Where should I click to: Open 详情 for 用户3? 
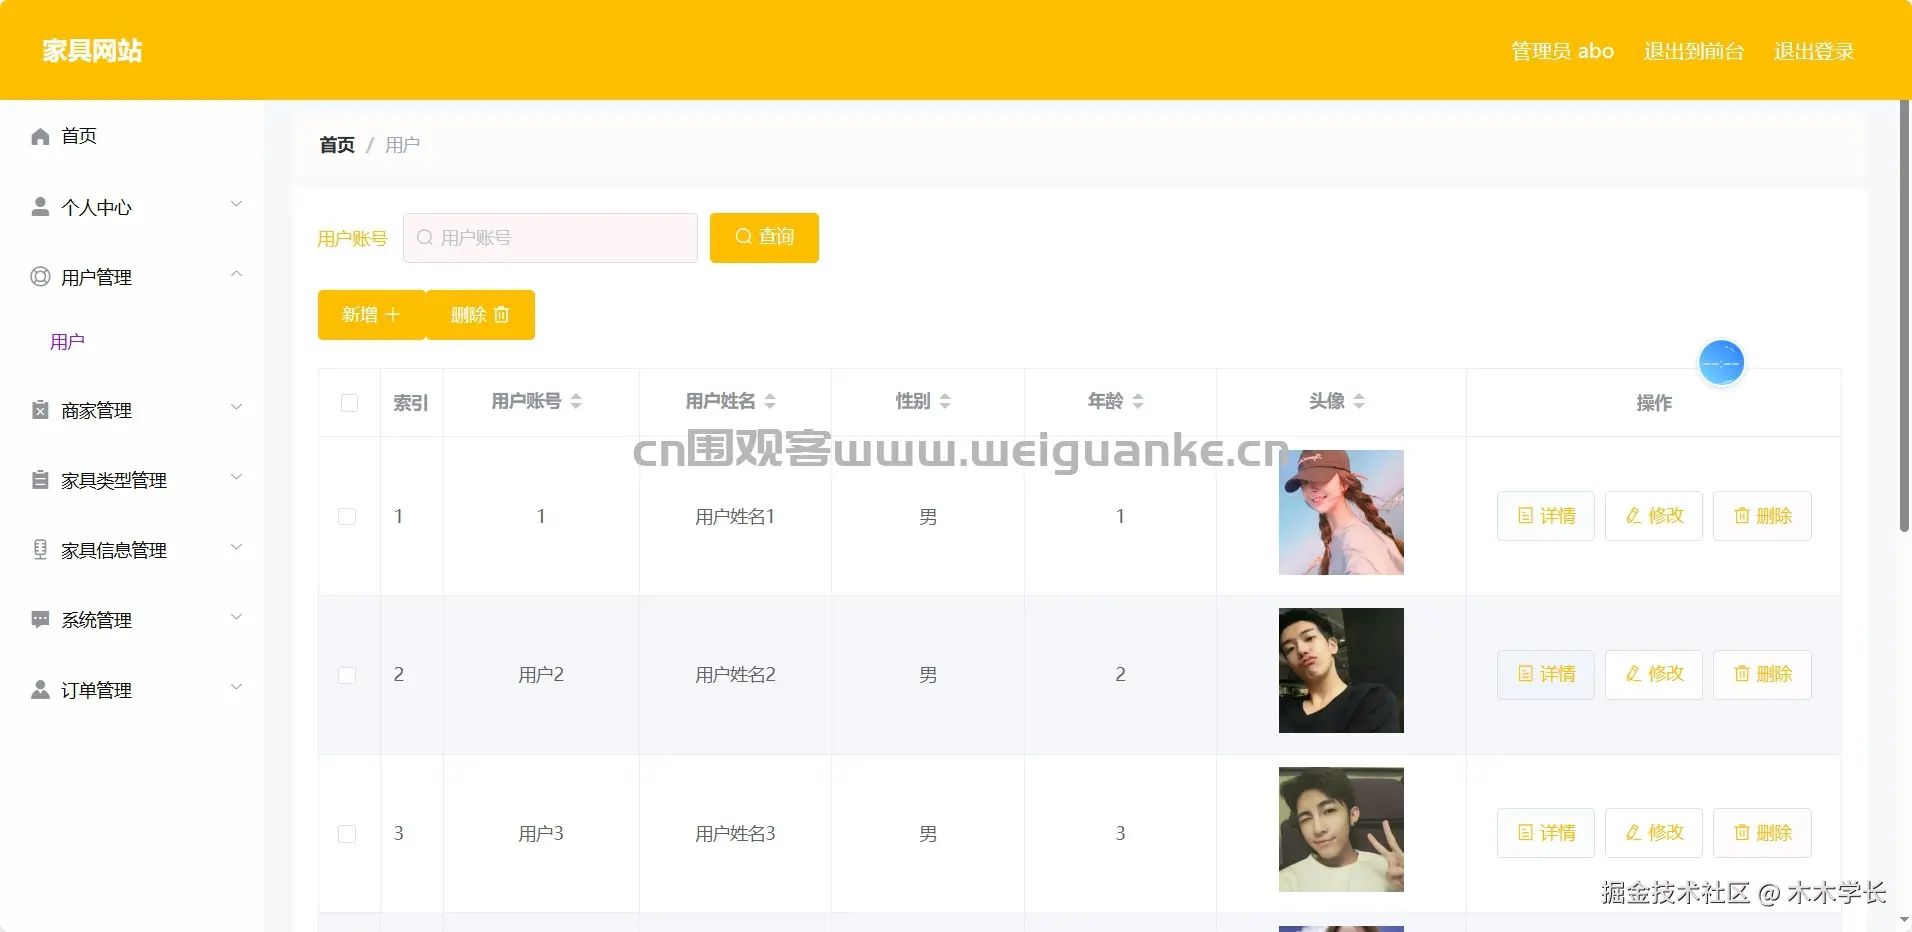[x=1546, y=833]
